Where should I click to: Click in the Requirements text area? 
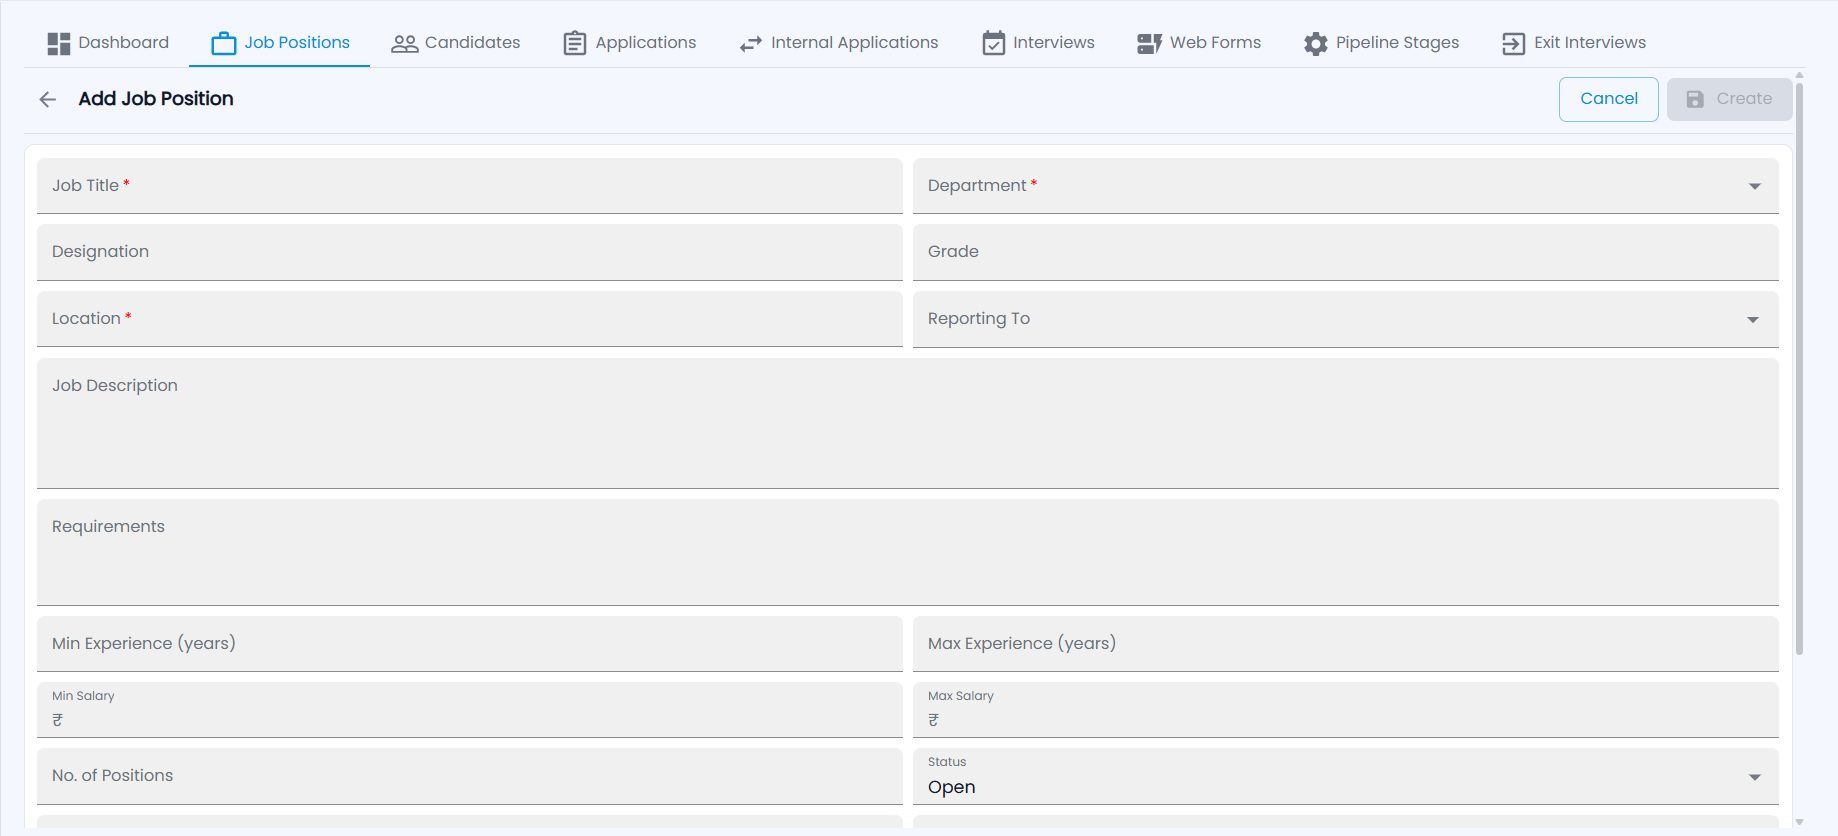pyautogui.click(x=908, y=552)
